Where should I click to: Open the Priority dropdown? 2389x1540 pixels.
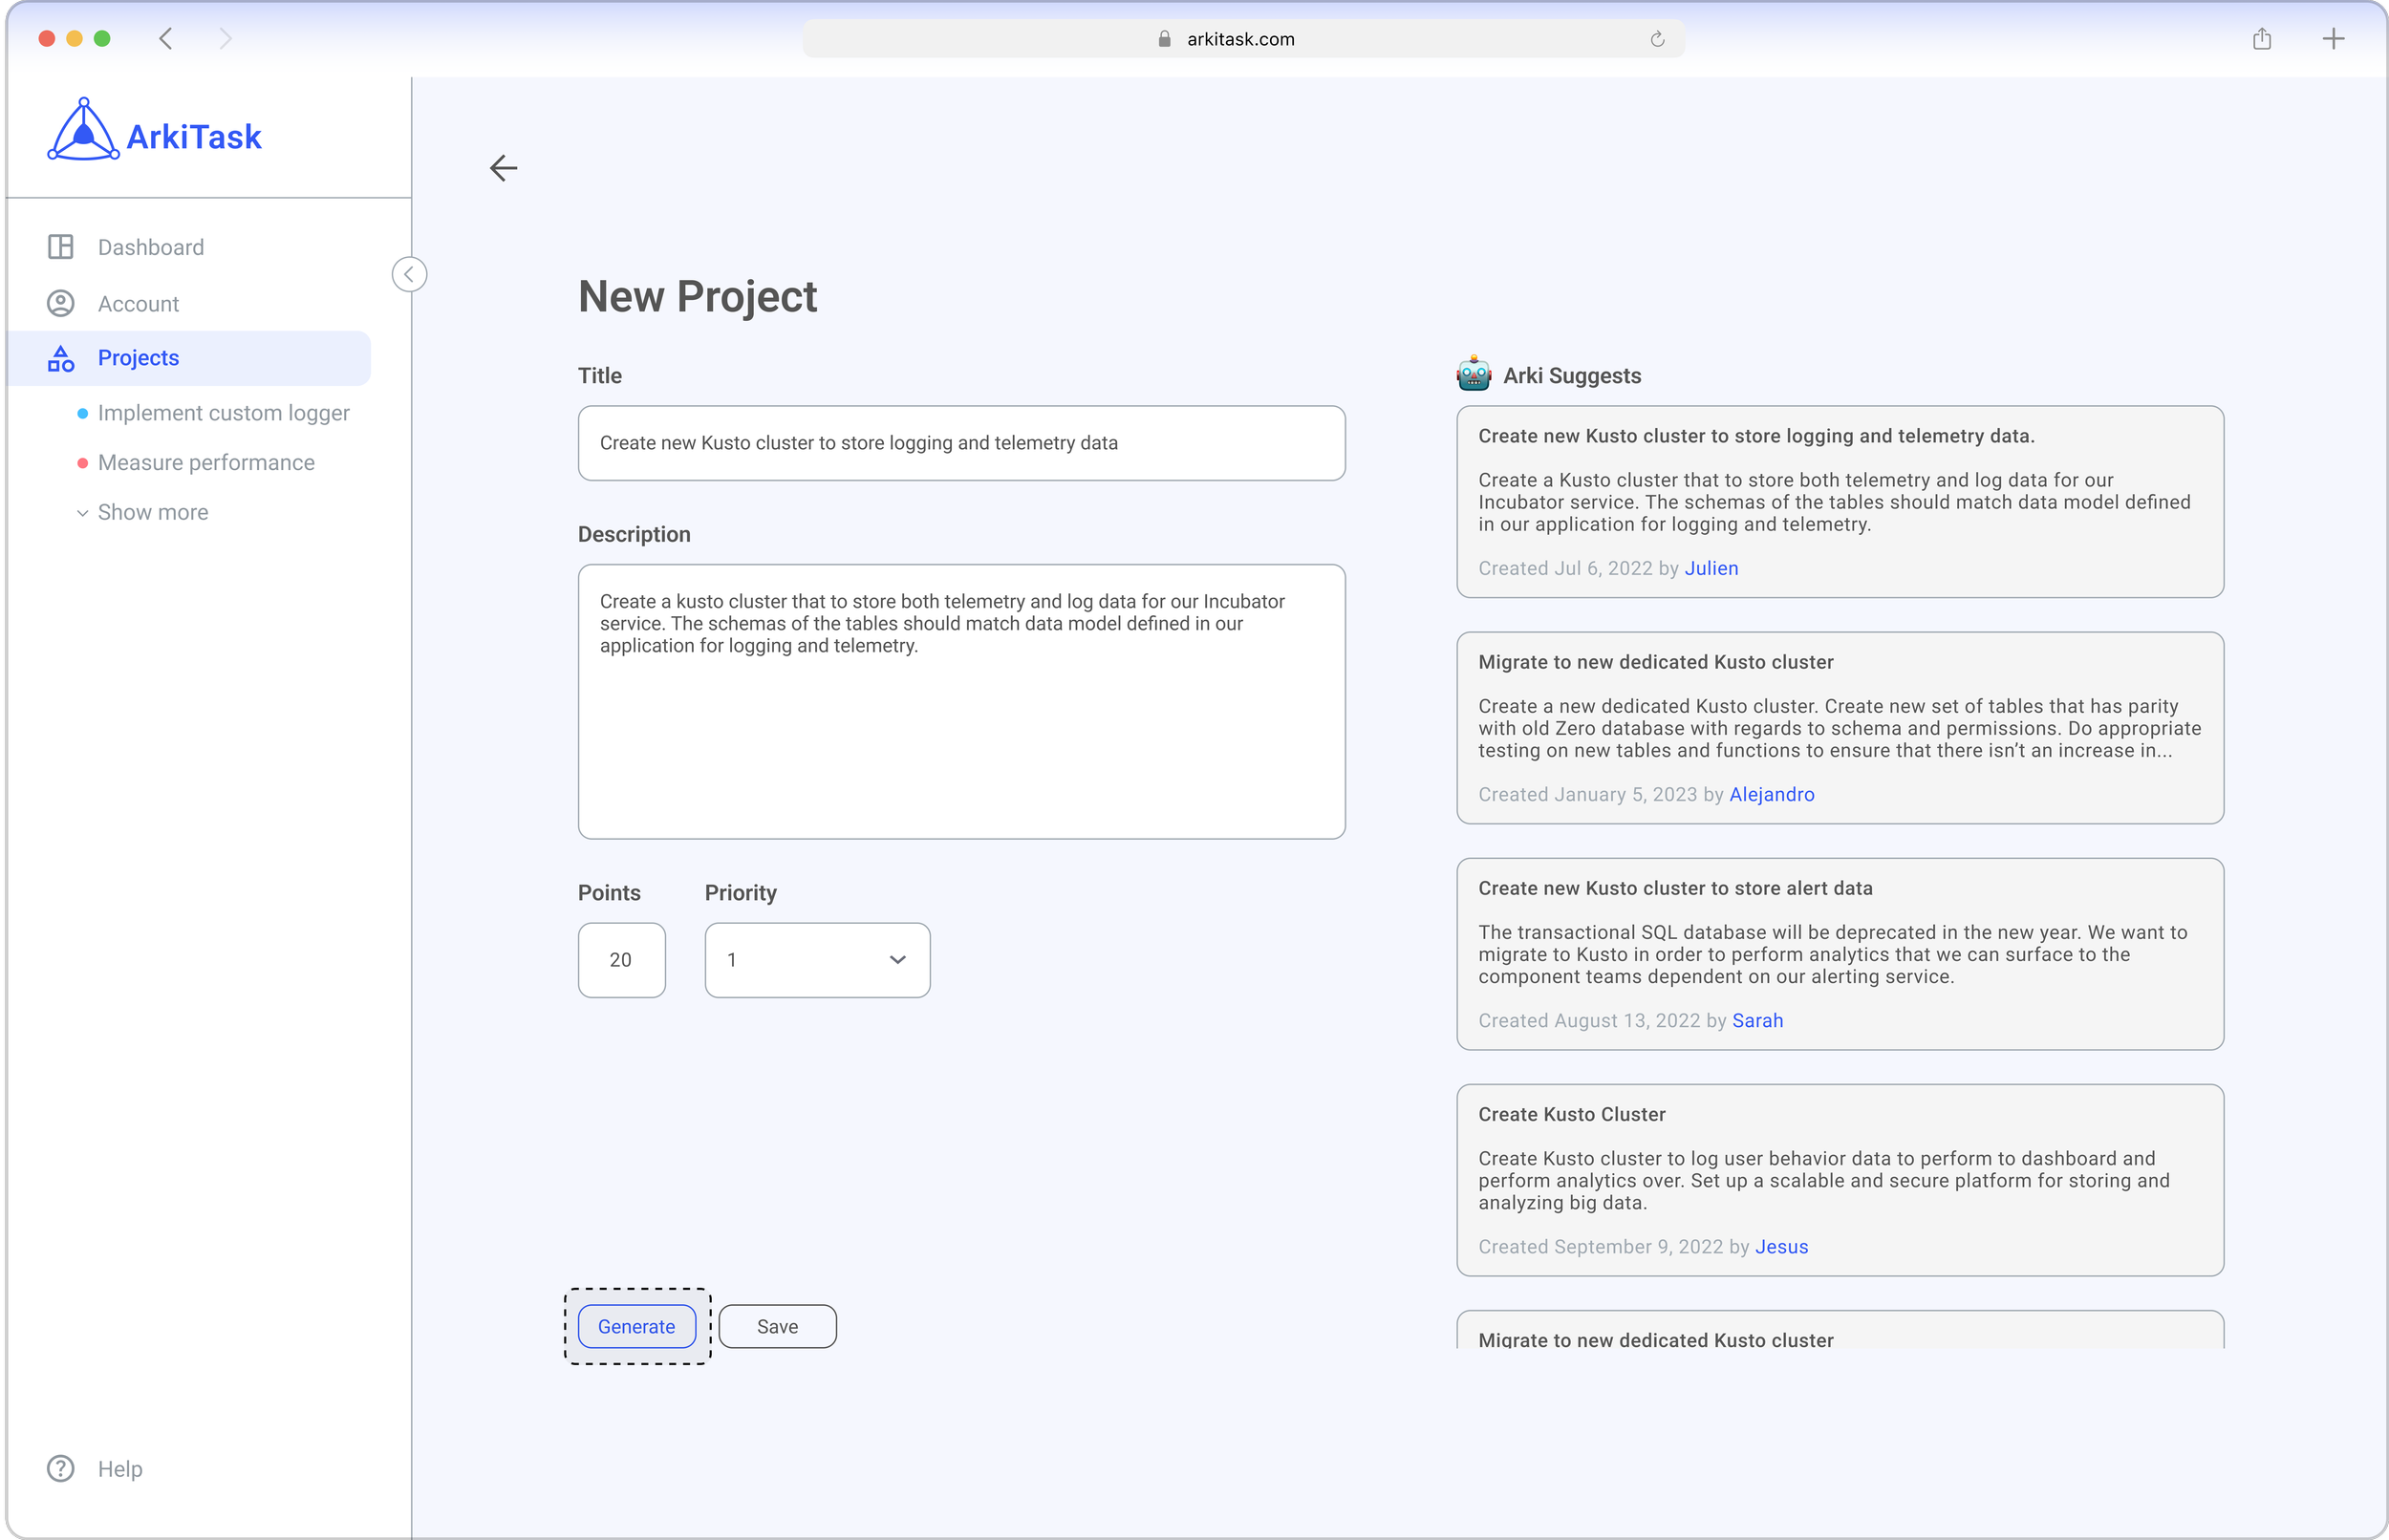pos(817,960)
